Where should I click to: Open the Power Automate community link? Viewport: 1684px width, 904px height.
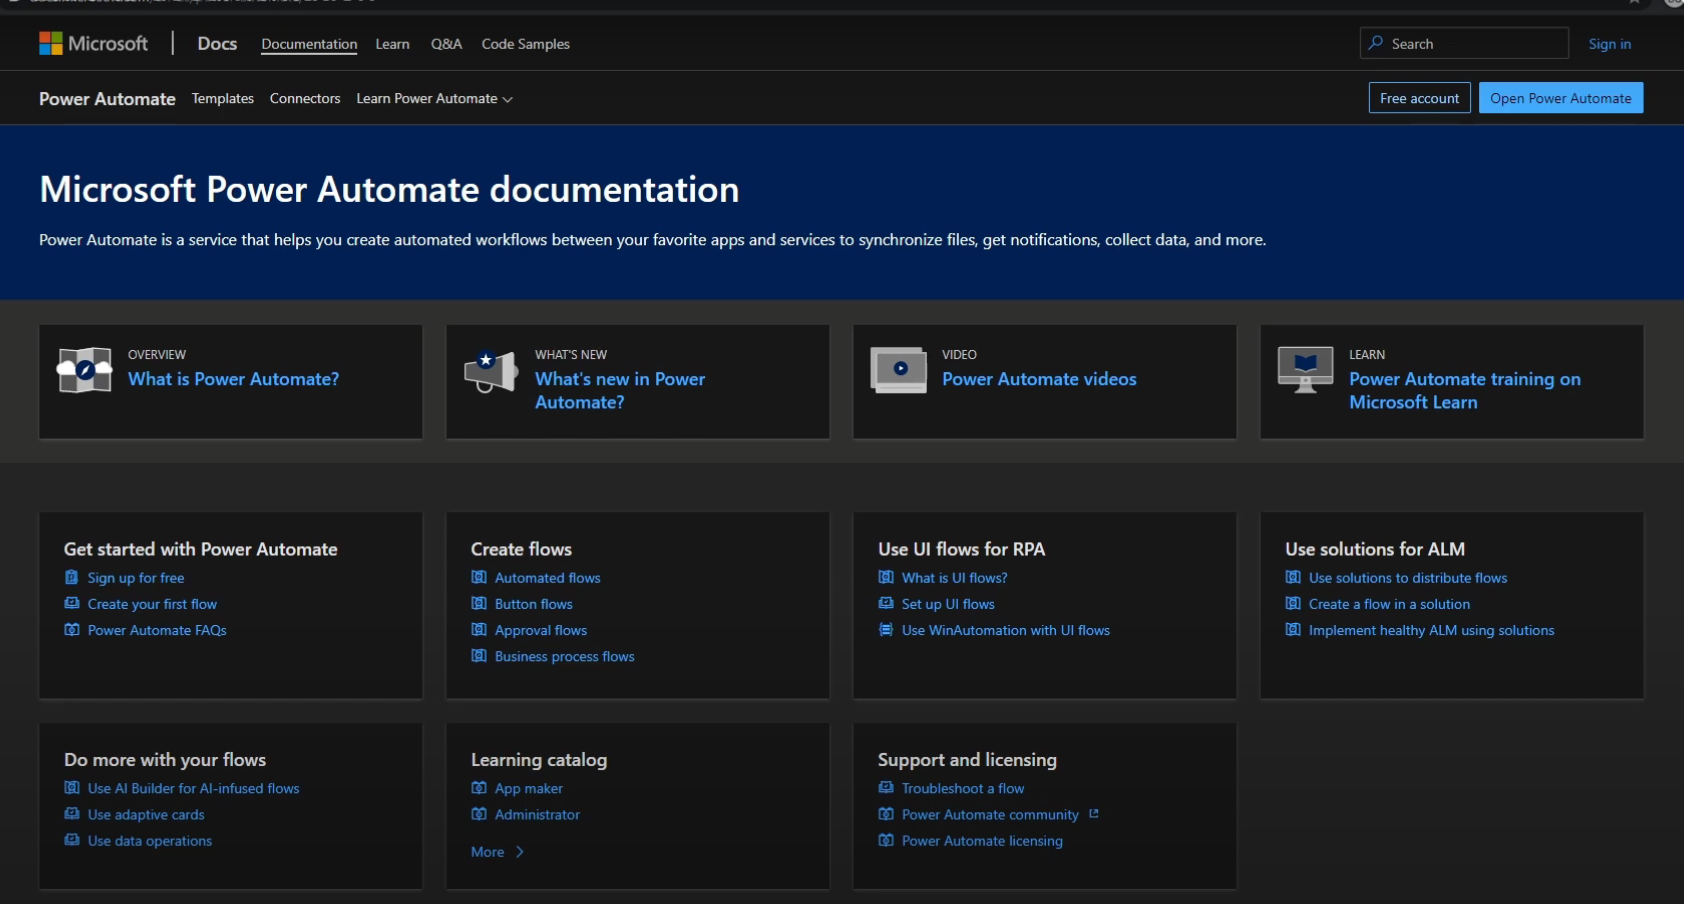pyautogui.click(x=990, y=815)
